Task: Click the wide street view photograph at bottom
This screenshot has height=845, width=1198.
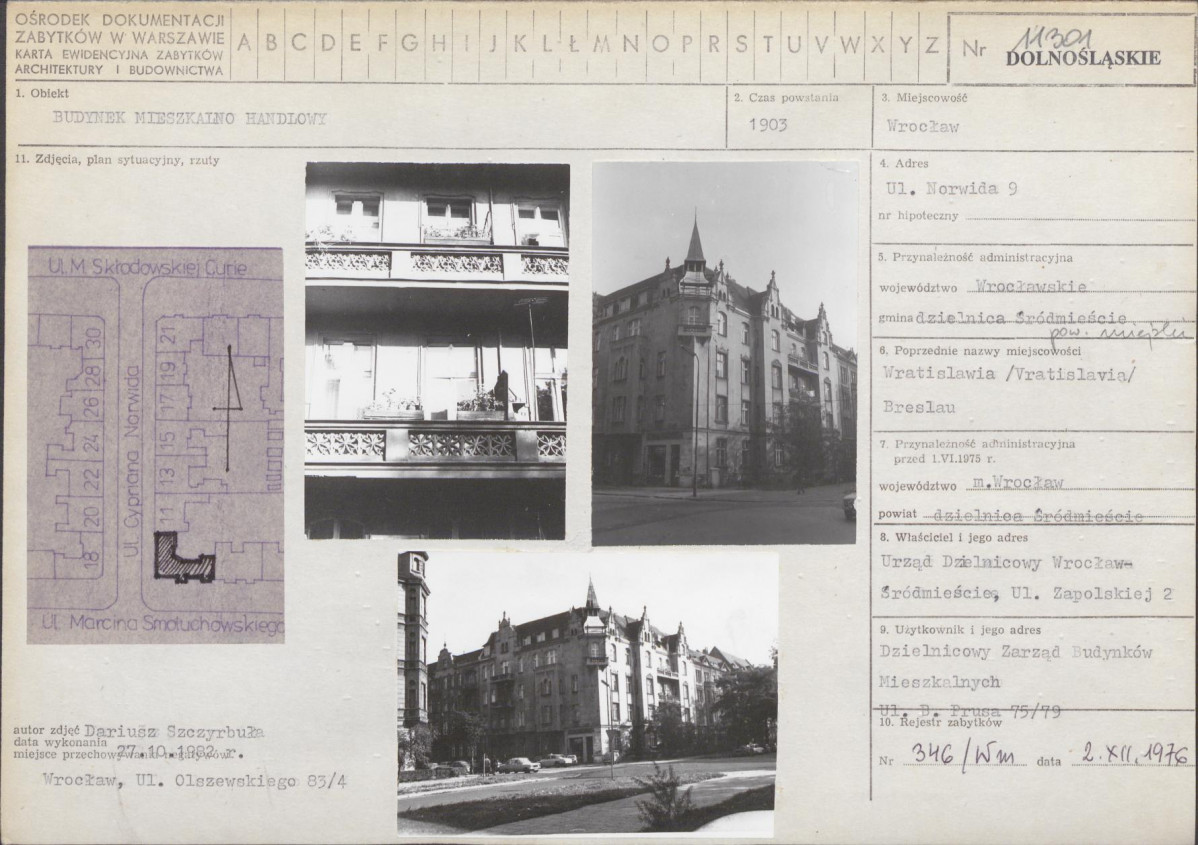Action: [588, 692]
